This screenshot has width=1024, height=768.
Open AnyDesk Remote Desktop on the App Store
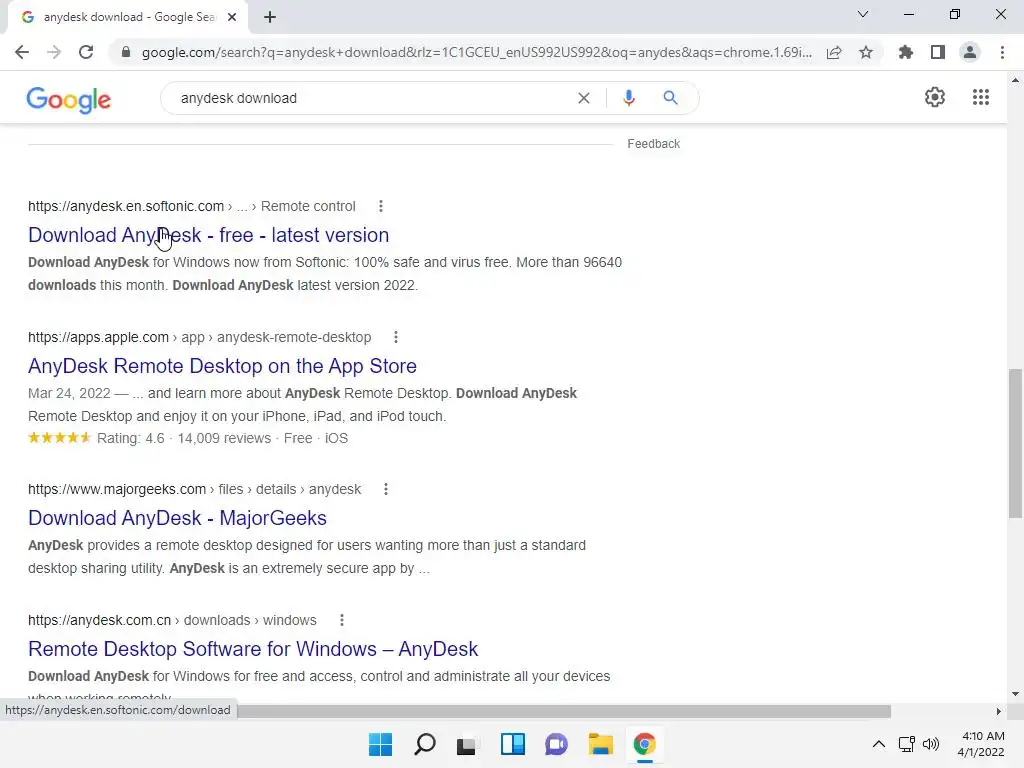[222, 366]
